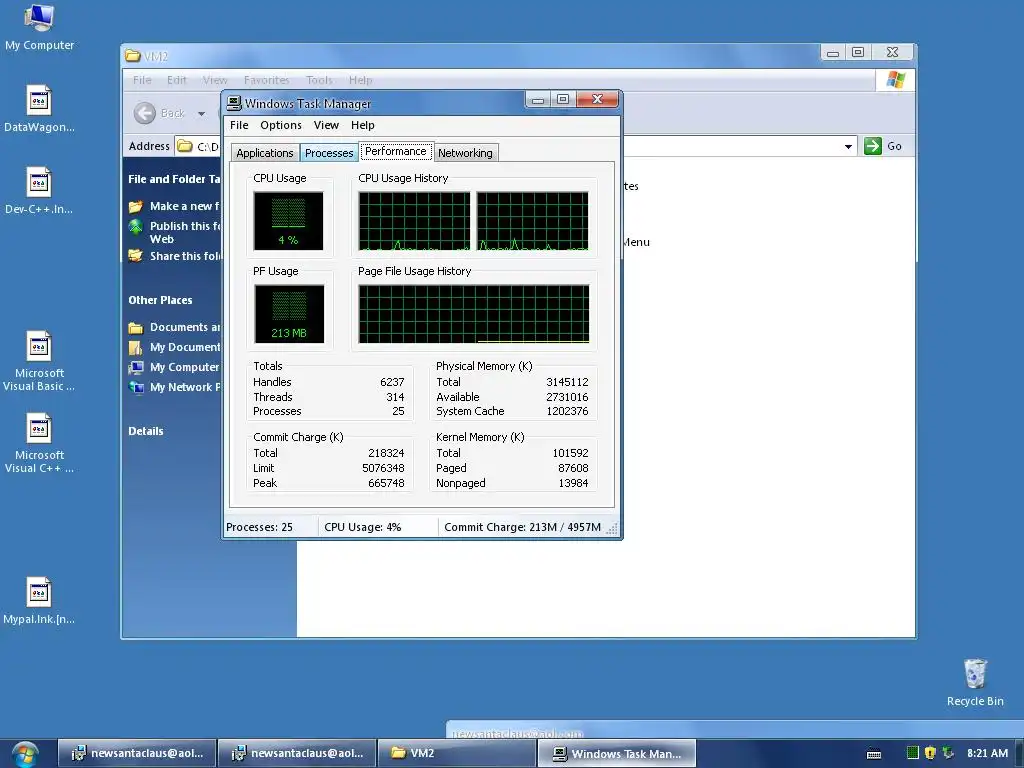This screenshot has height=768, width=1024.
Task: Open Microsoft Visual C++ desktop icon
Action: coord(39,444)
